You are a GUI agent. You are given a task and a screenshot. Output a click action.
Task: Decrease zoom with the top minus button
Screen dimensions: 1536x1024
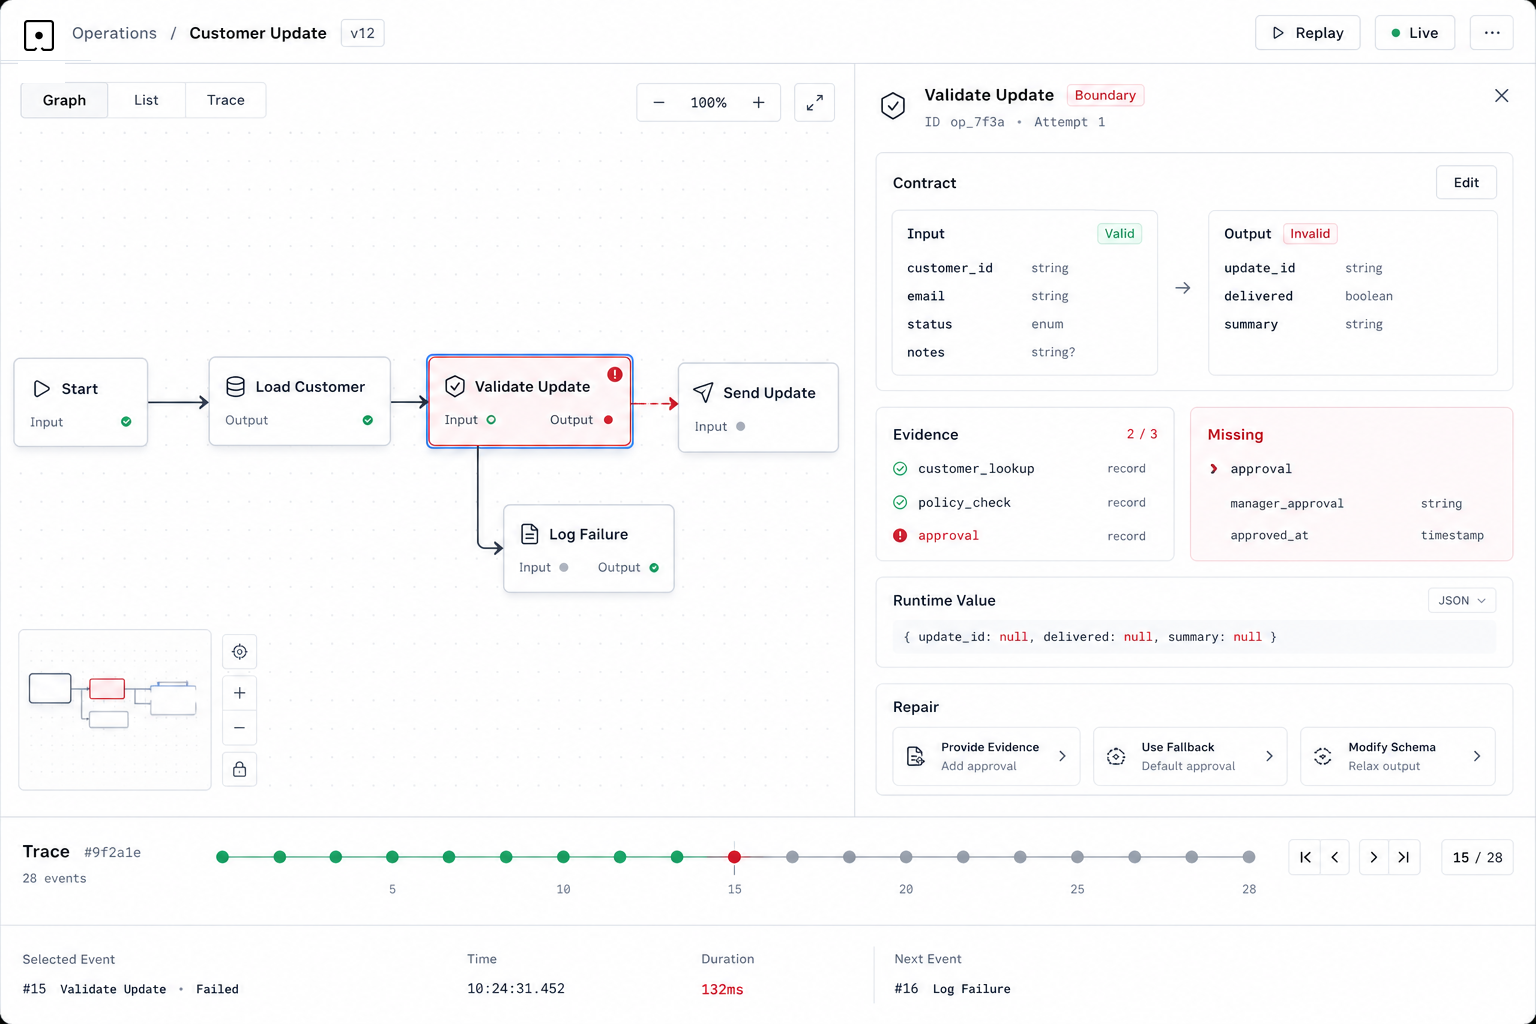click(x=659, y=102)
